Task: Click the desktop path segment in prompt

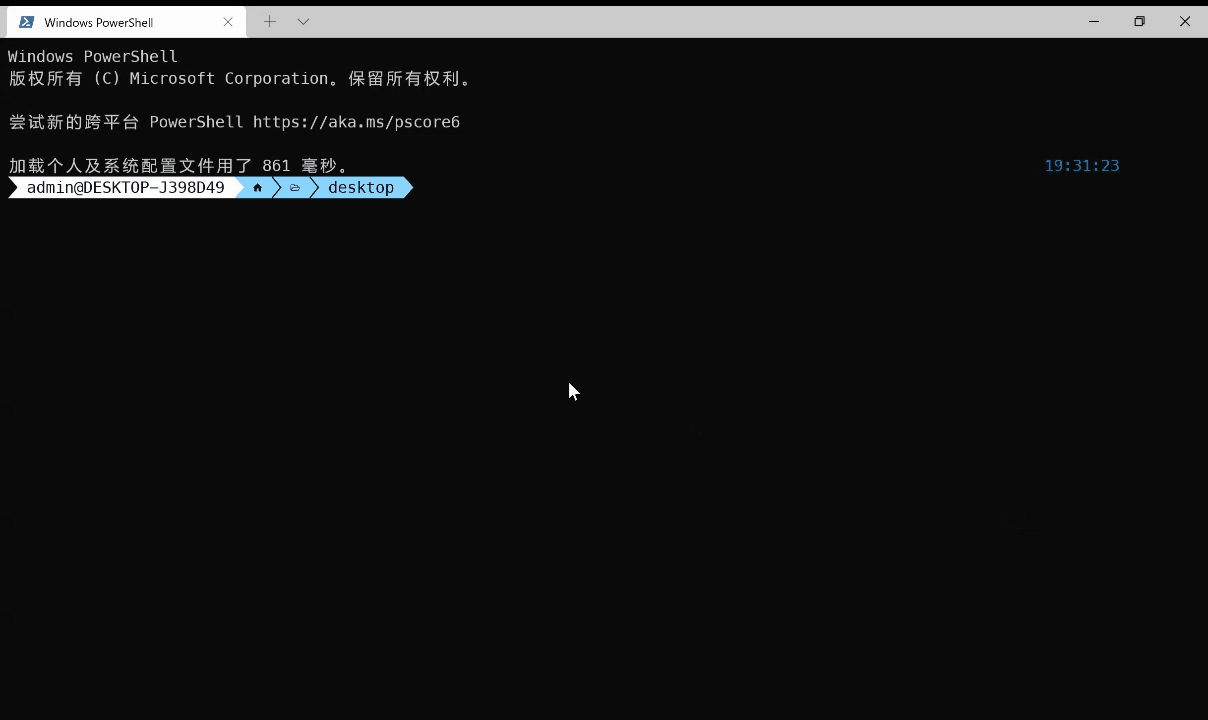Action: [361, 188]
